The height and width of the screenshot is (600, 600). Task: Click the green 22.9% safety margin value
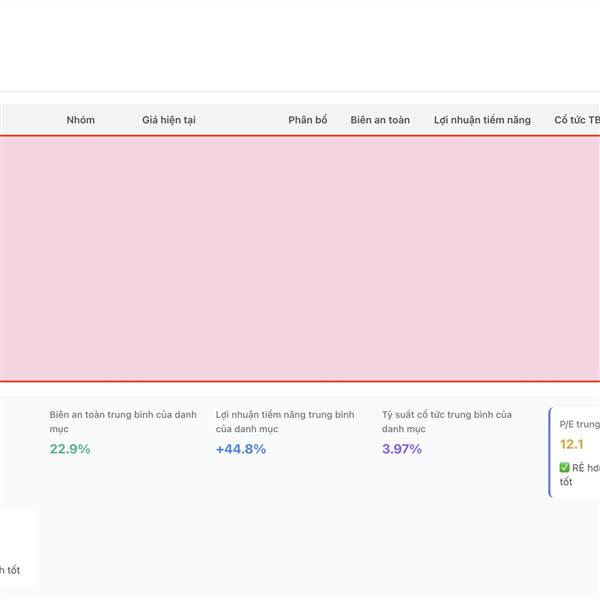click(x=70, y=449)
